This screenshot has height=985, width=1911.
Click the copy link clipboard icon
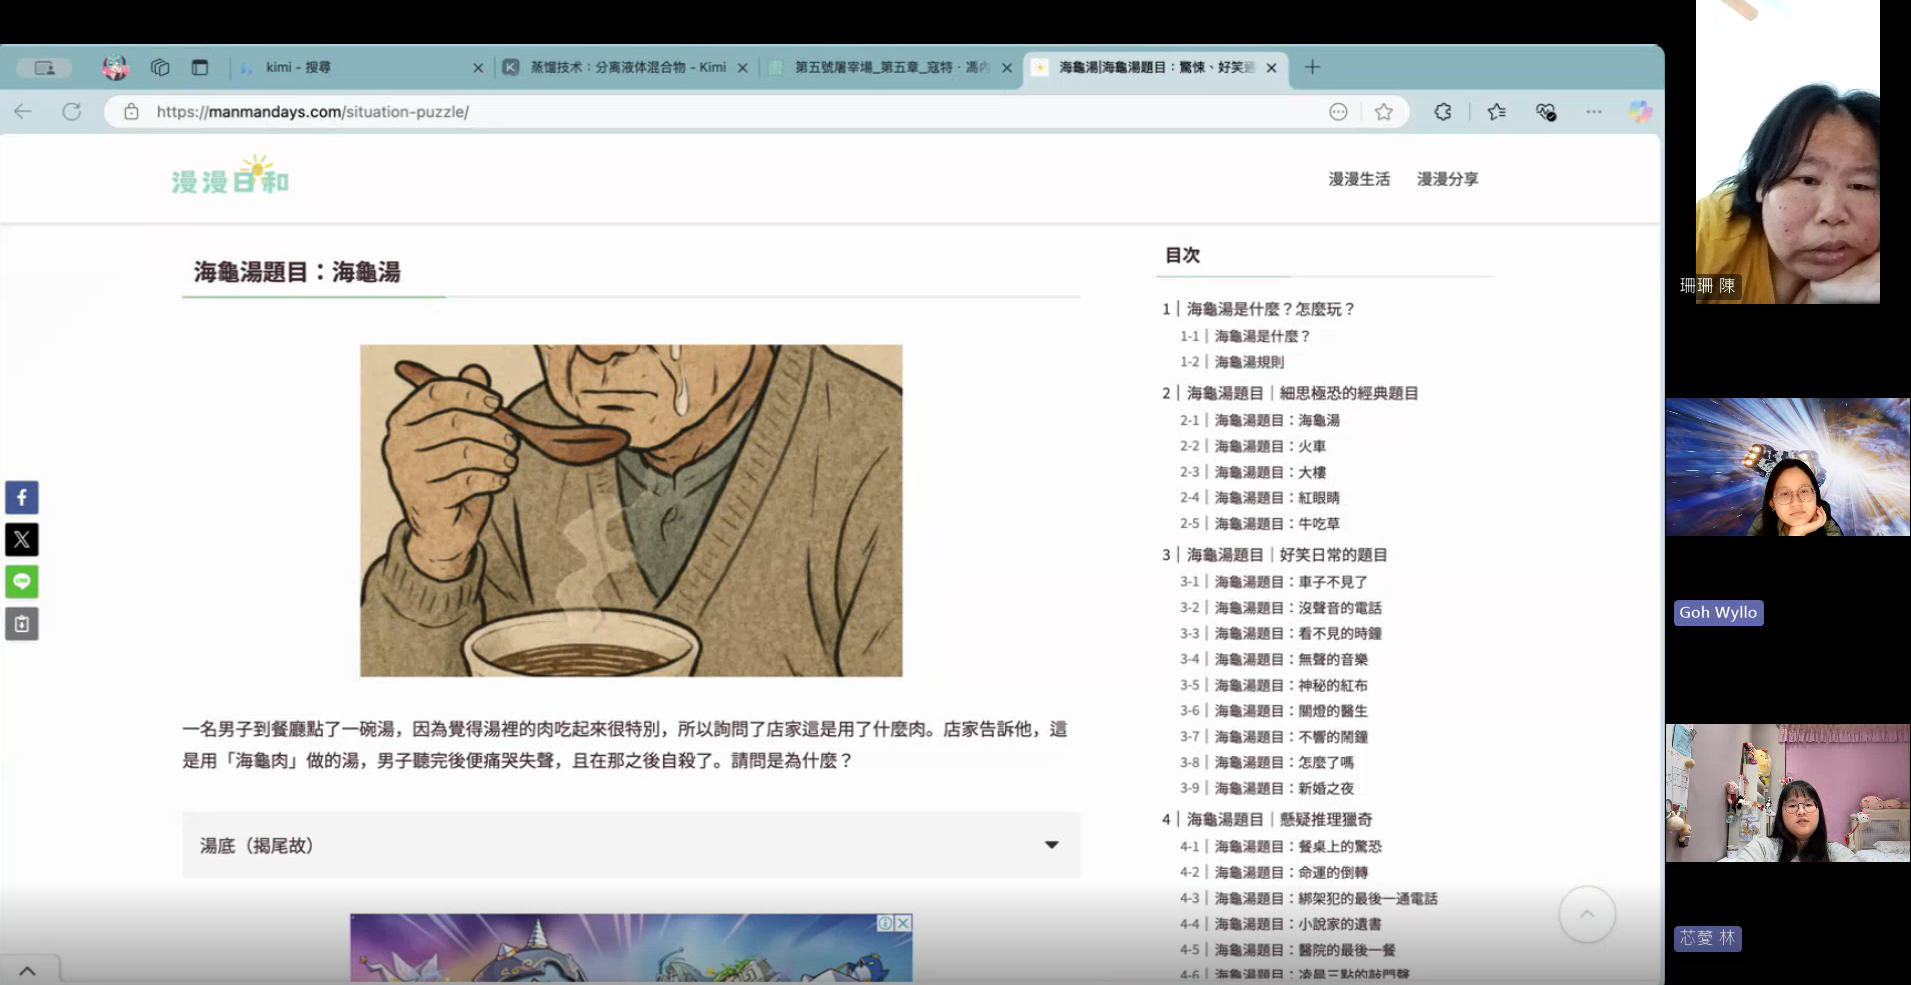coord(22,624)
